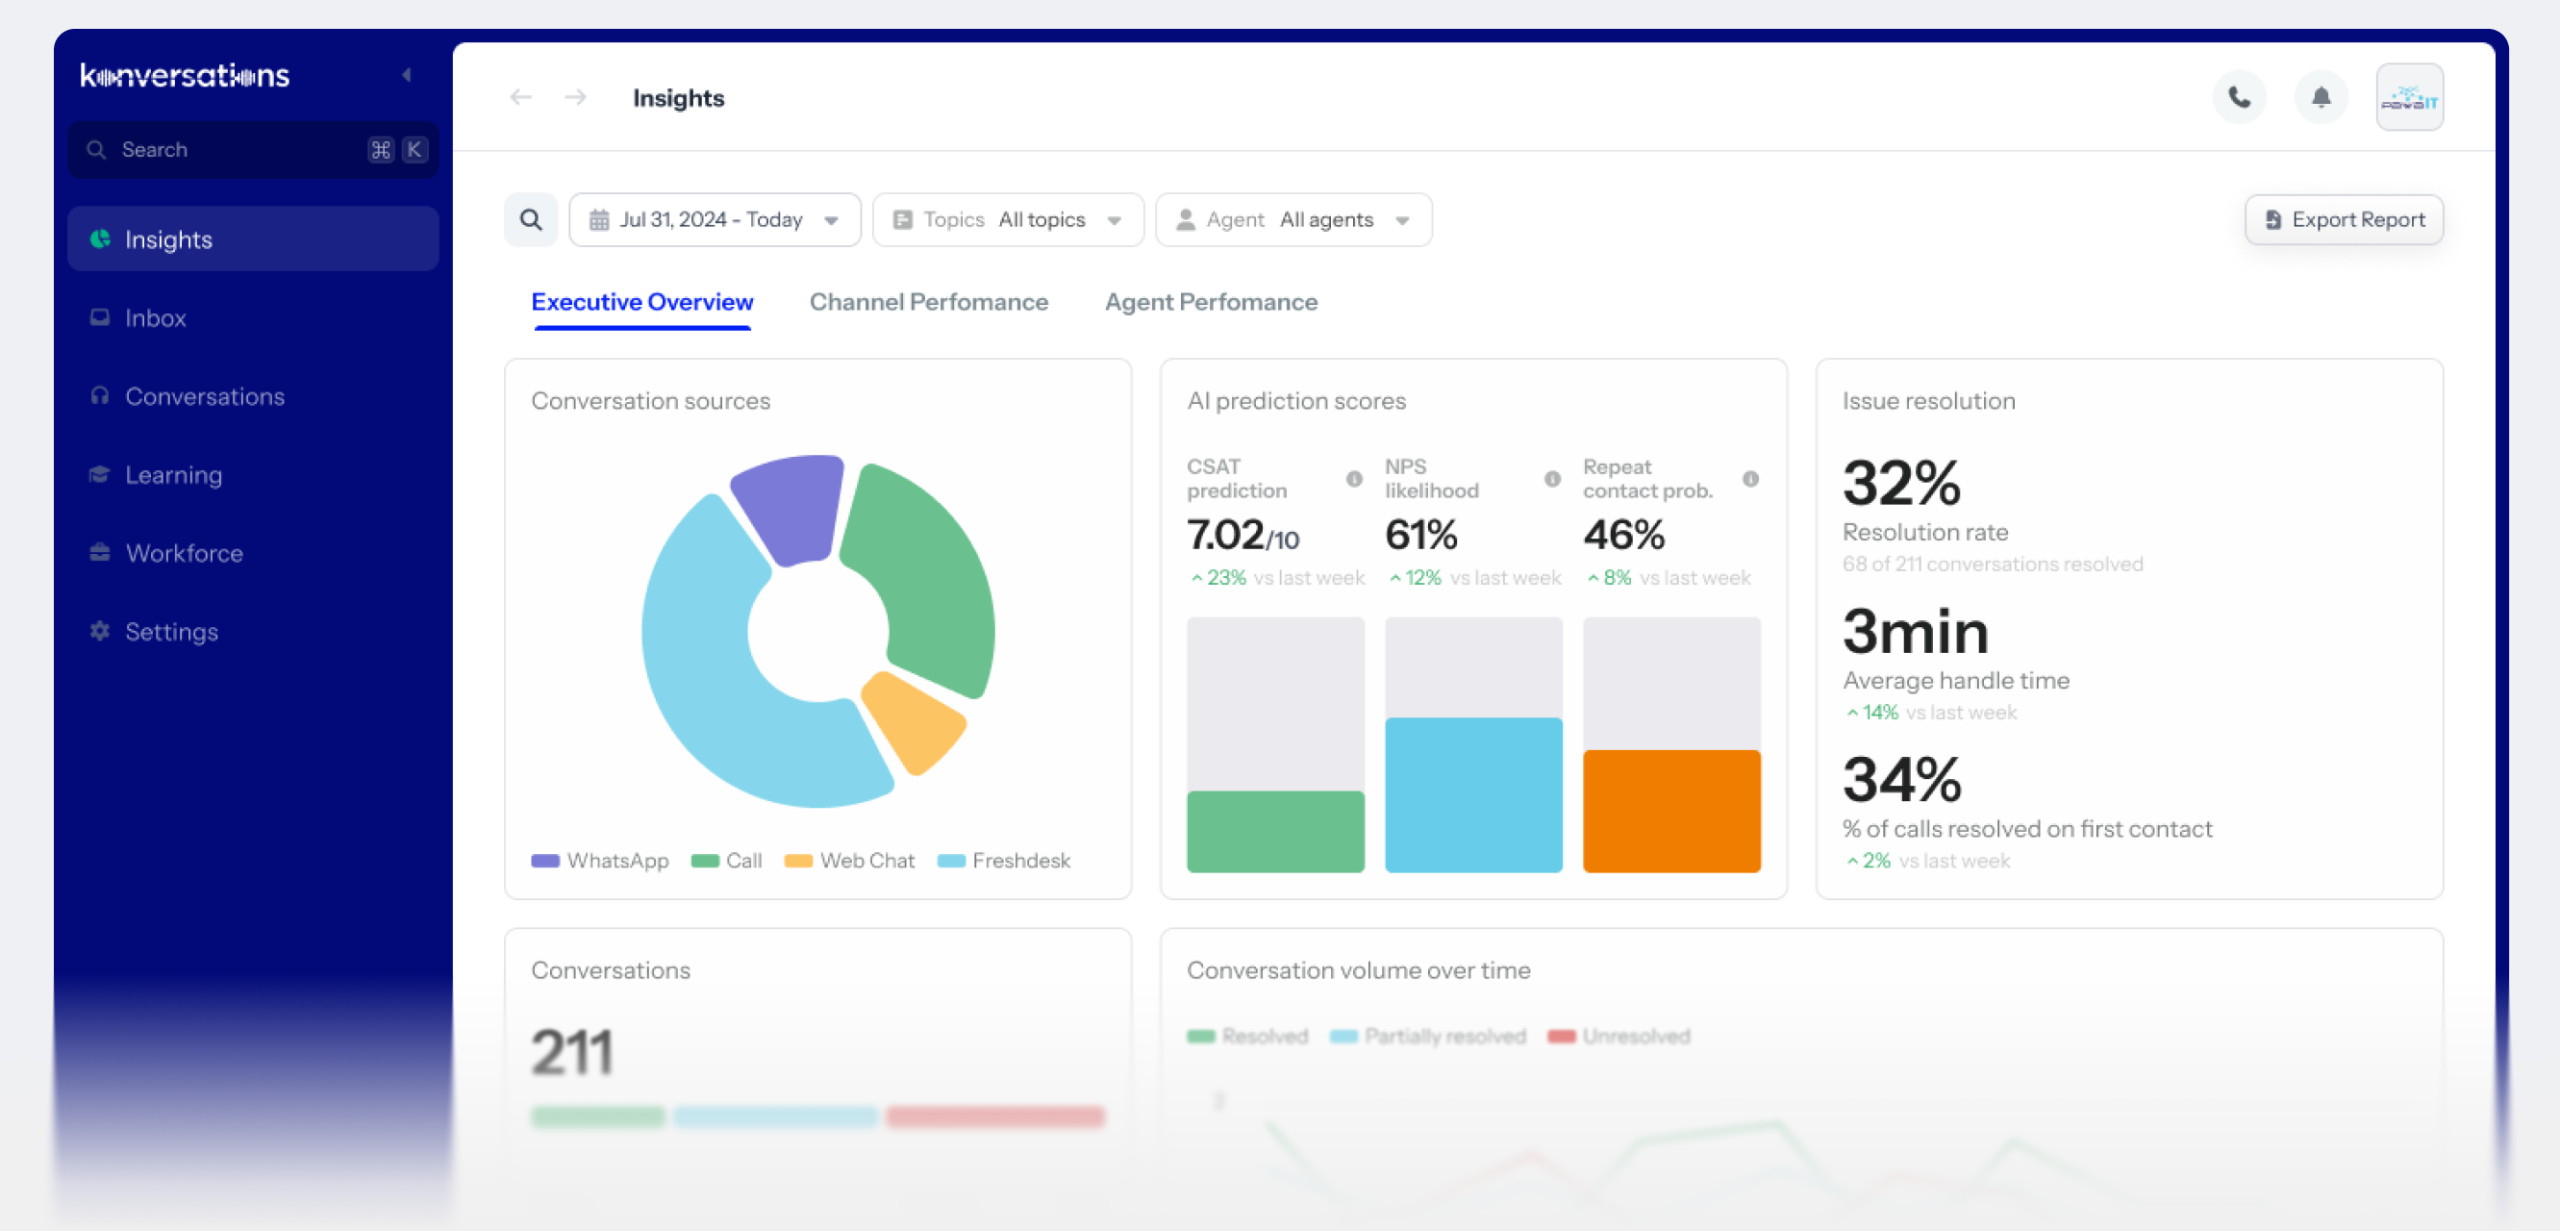
Task: Click the forward arrow navigation icon
Action: tap(575, 98)
